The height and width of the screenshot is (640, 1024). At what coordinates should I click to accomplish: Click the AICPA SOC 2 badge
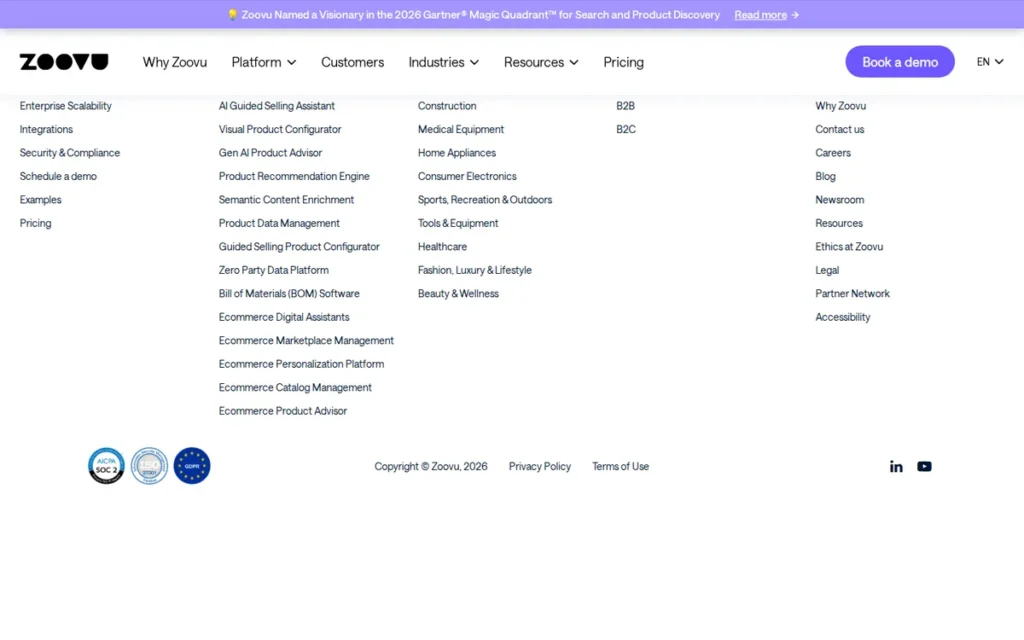coord(106,466)
